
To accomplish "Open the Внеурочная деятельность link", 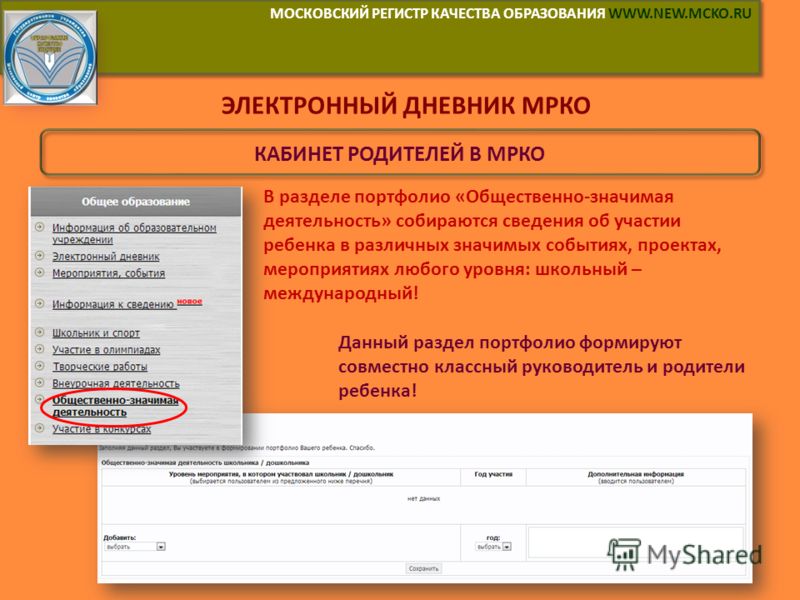I will pyautogui.click(x=116, y=384).
